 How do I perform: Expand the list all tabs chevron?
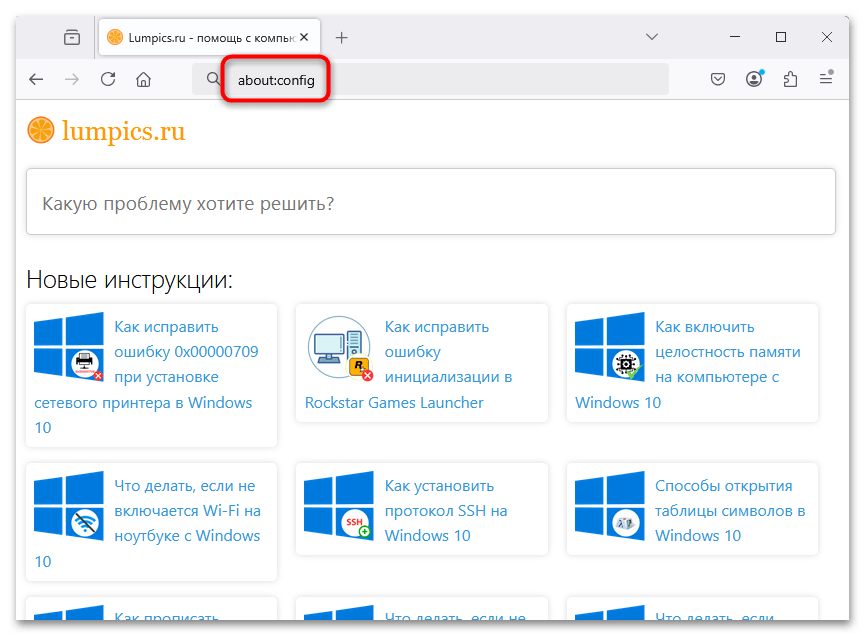point(652,37)
